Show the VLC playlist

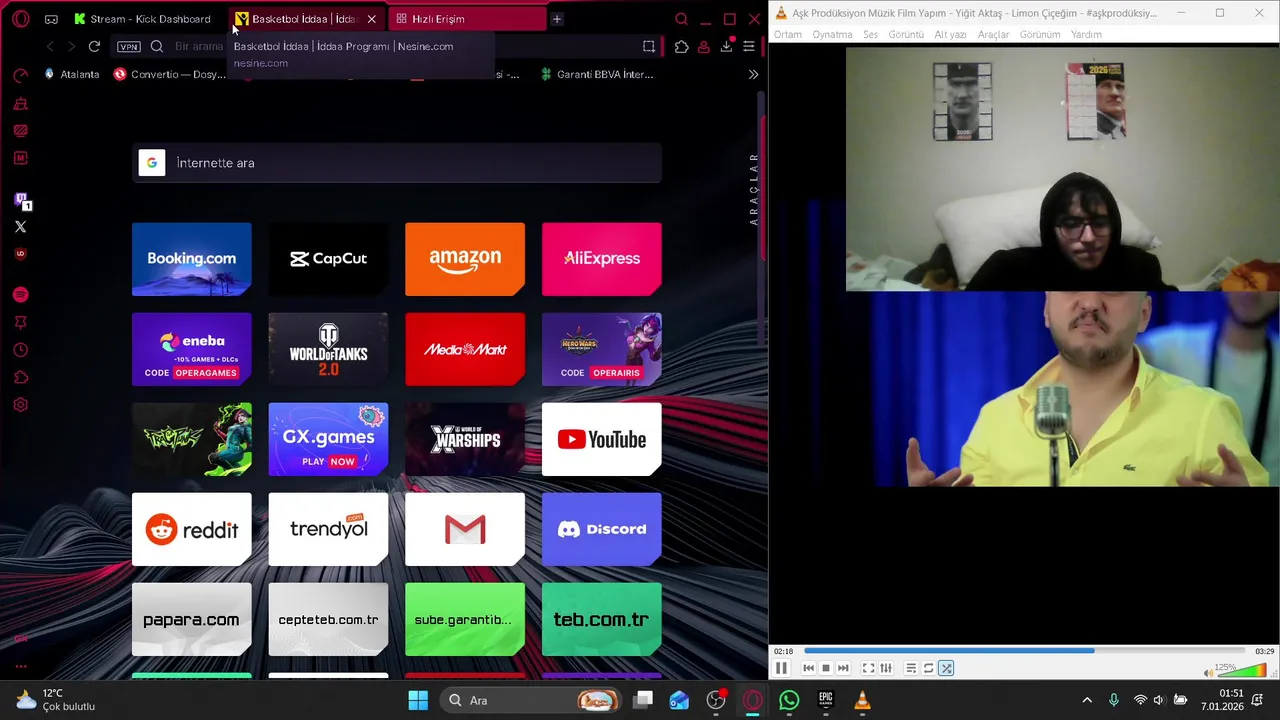[911, 668]
